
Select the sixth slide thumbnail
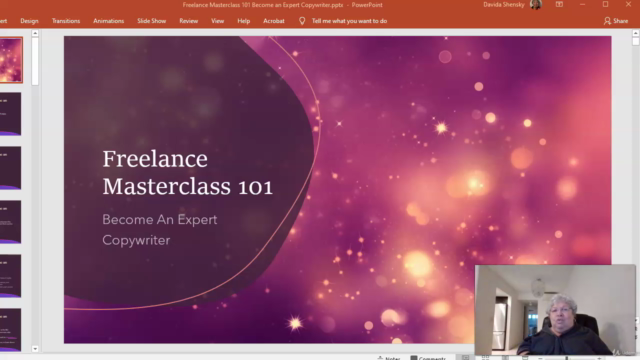pos(11,330)
